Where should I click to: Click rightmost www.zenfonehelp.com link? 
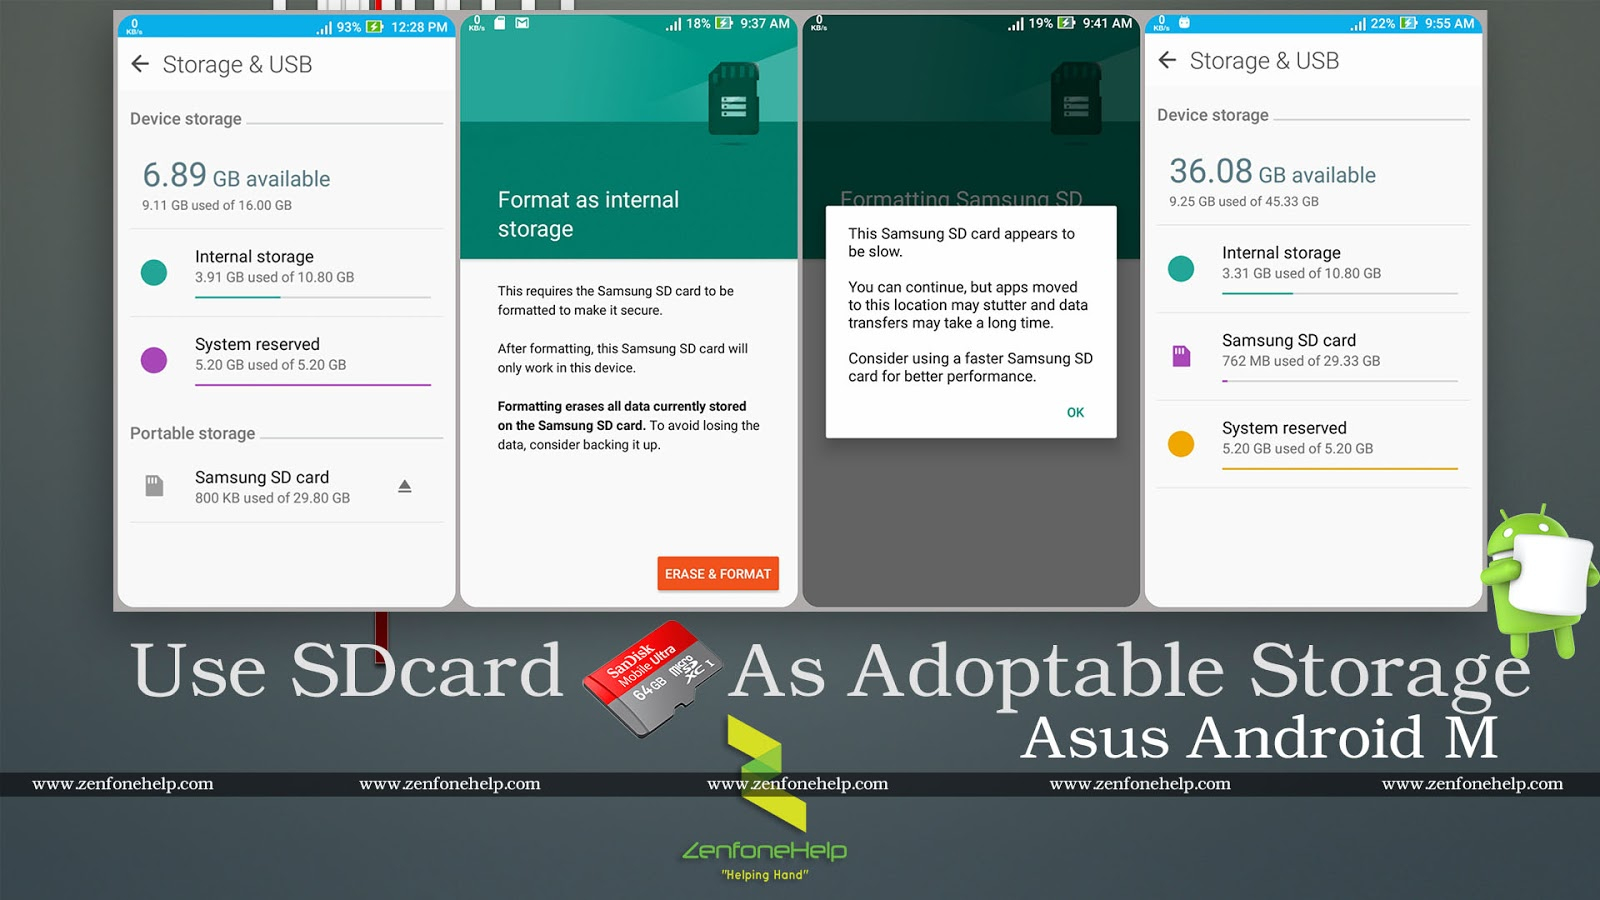pos(1472,784)
